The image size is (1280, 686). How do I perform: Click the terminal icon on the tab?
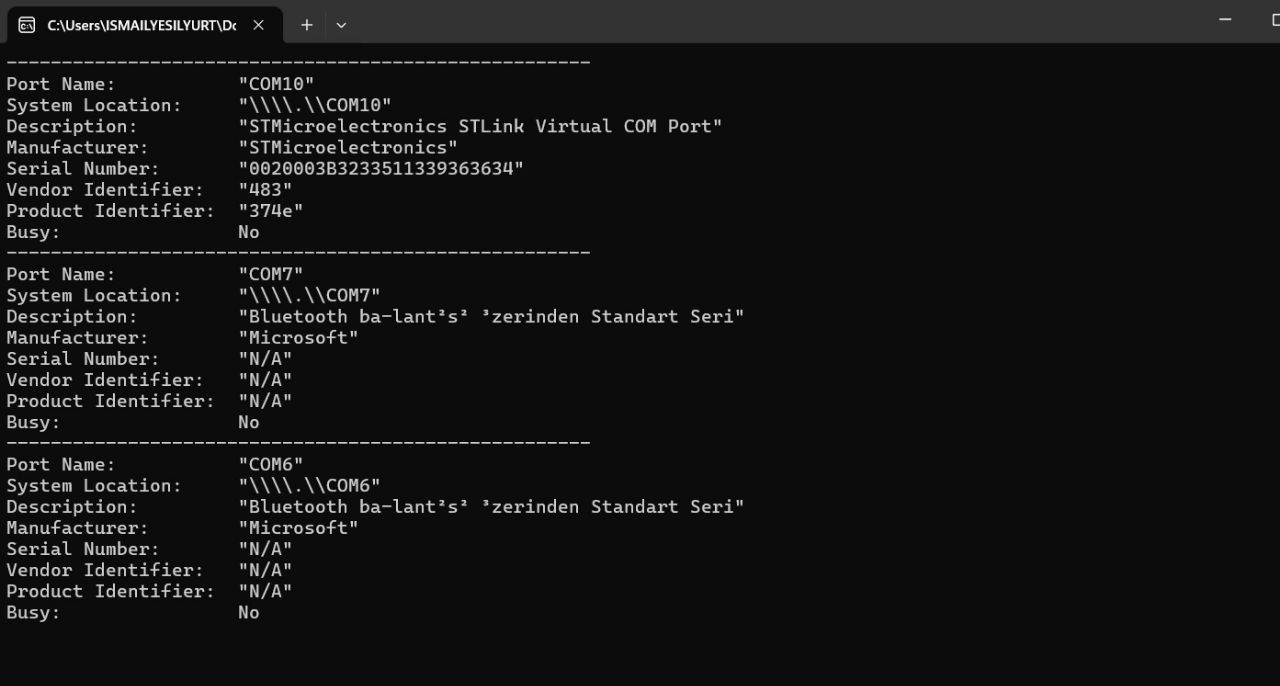(x=27, y=25)
